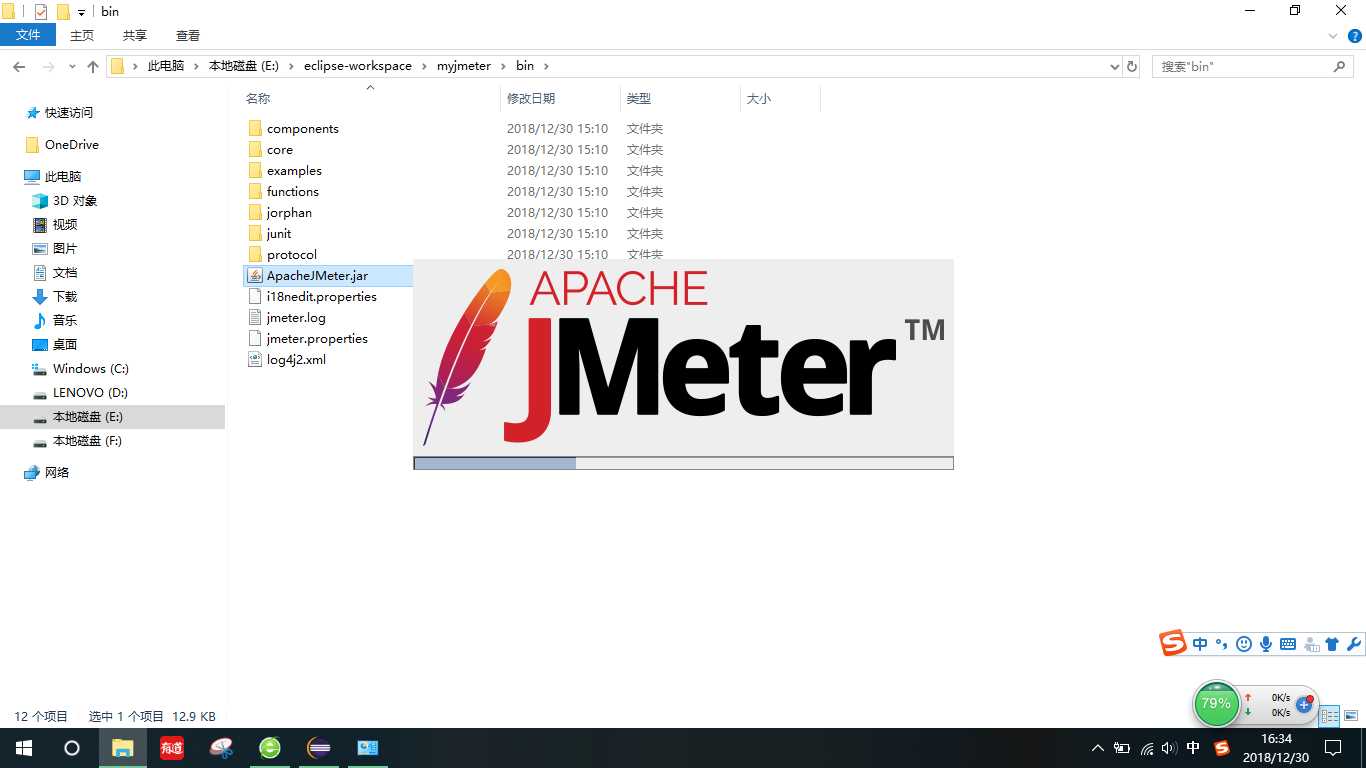Expand the chevron after eclipse-workspace breadcrumb

[424, 66]
